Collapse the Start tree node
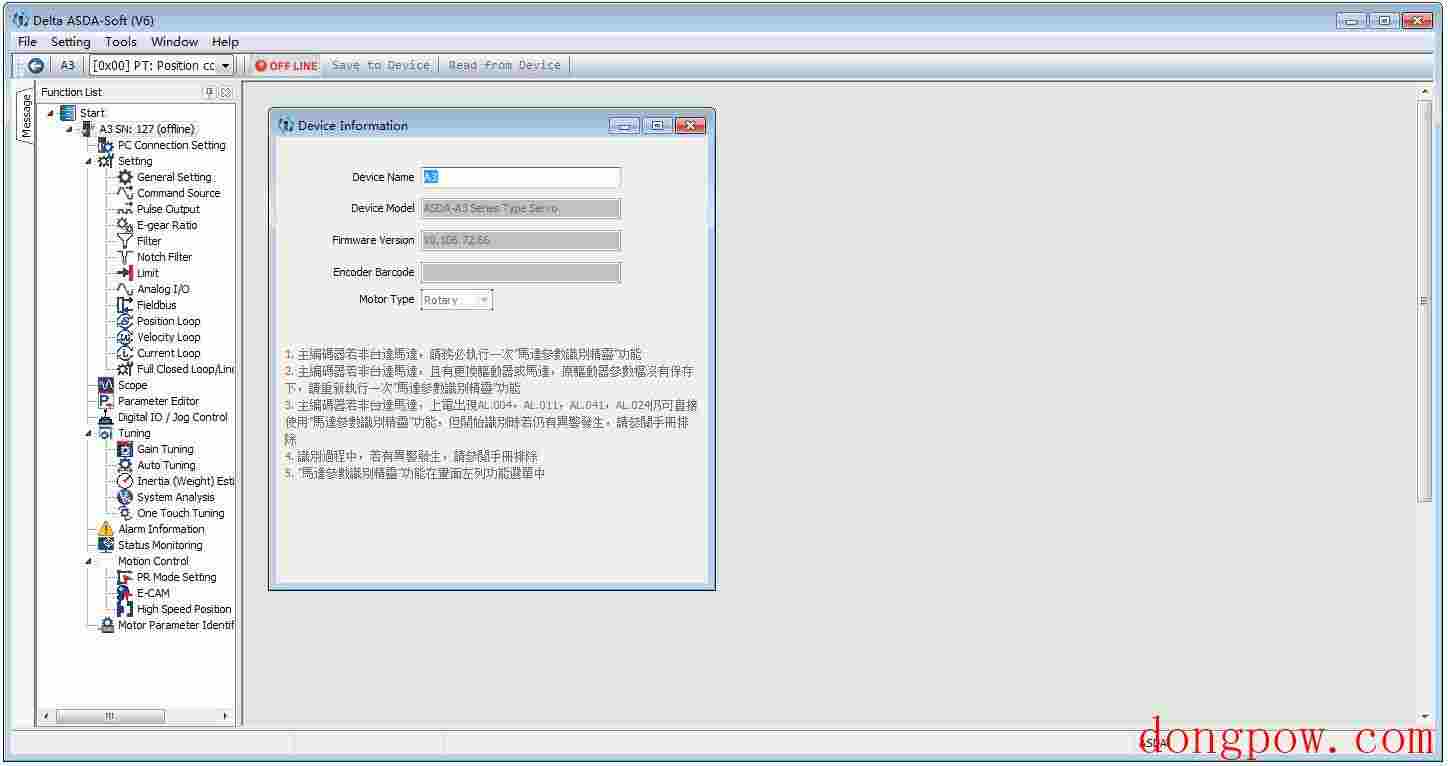The image size is (1448, 766). 50,113
